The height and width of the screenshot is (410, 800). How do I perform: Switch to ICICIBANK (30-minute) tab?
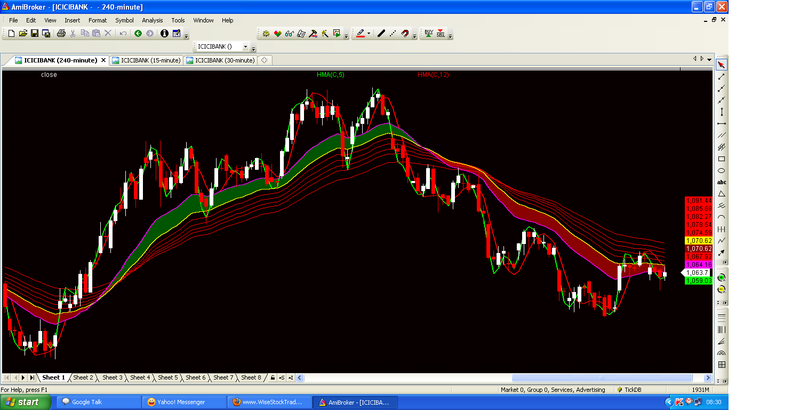click(x=220, y=60)
